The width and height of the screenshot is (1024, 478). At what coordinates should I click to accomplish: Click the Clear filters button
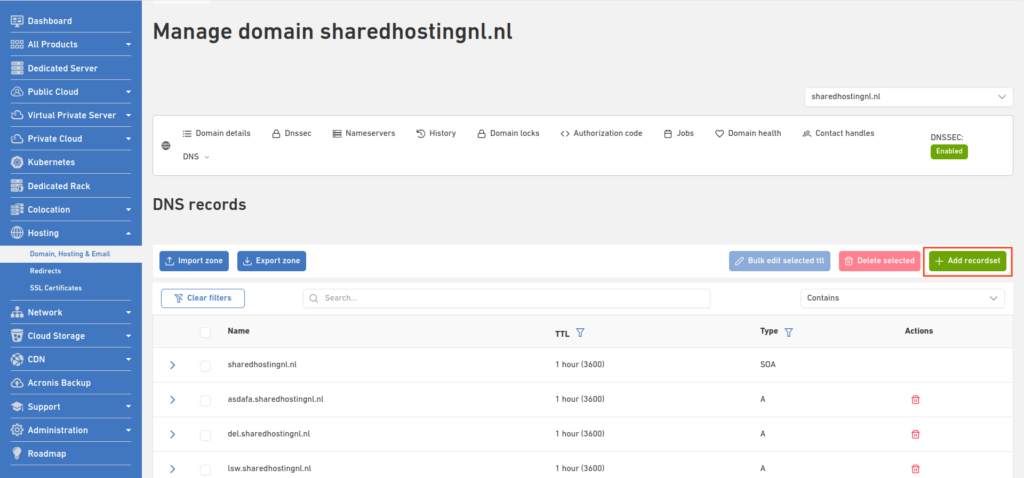point(202,298)
